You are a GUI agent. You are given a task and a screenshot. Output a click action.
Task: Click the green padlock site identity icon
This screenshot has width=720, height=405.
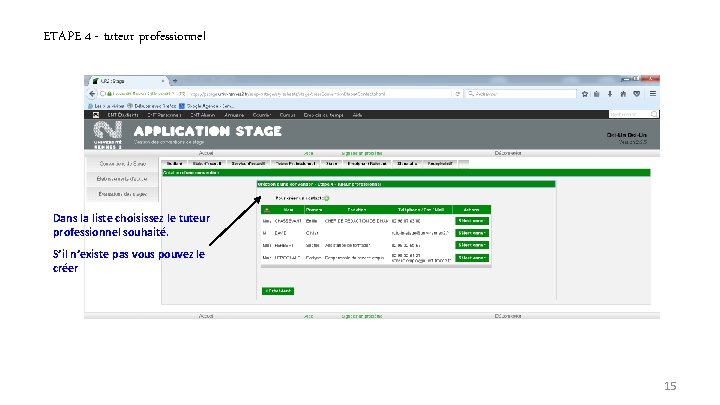109,94
